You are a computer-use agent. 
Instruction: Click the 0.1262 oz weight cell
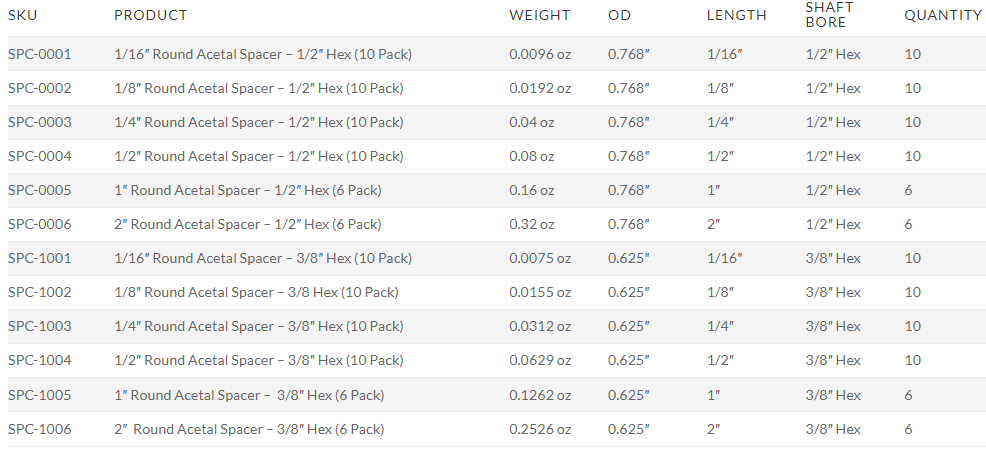pos(540,395)
